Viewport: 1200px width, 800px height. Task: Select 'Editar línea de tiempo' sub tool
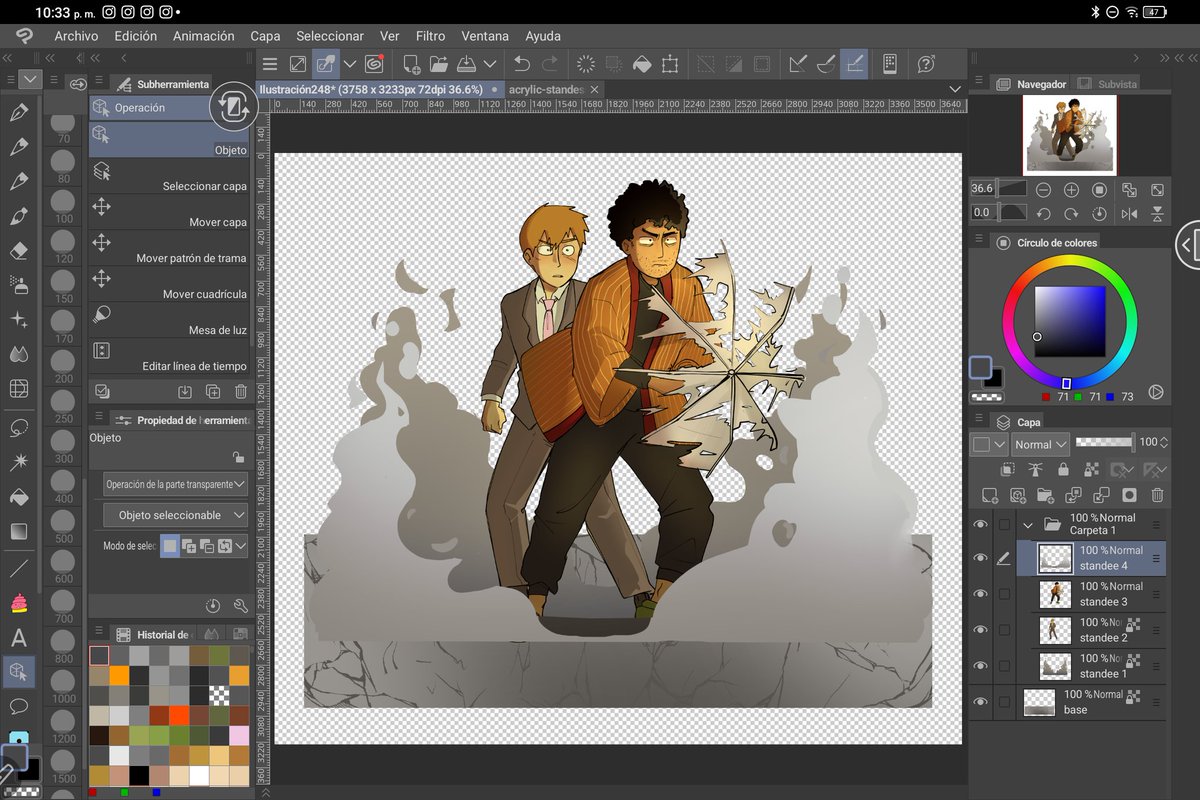tap(170, 356)
